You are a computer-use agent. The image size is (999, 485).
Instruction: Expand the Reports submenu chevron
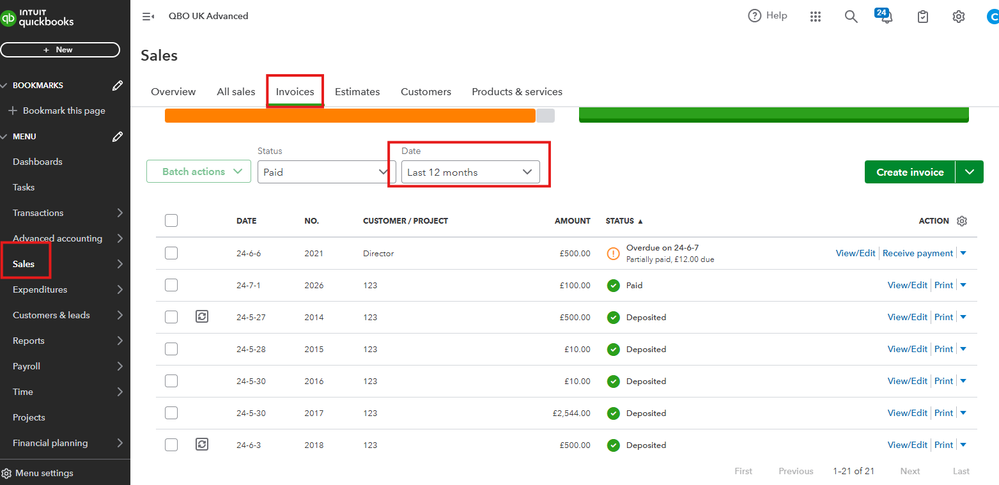point(120,341)
